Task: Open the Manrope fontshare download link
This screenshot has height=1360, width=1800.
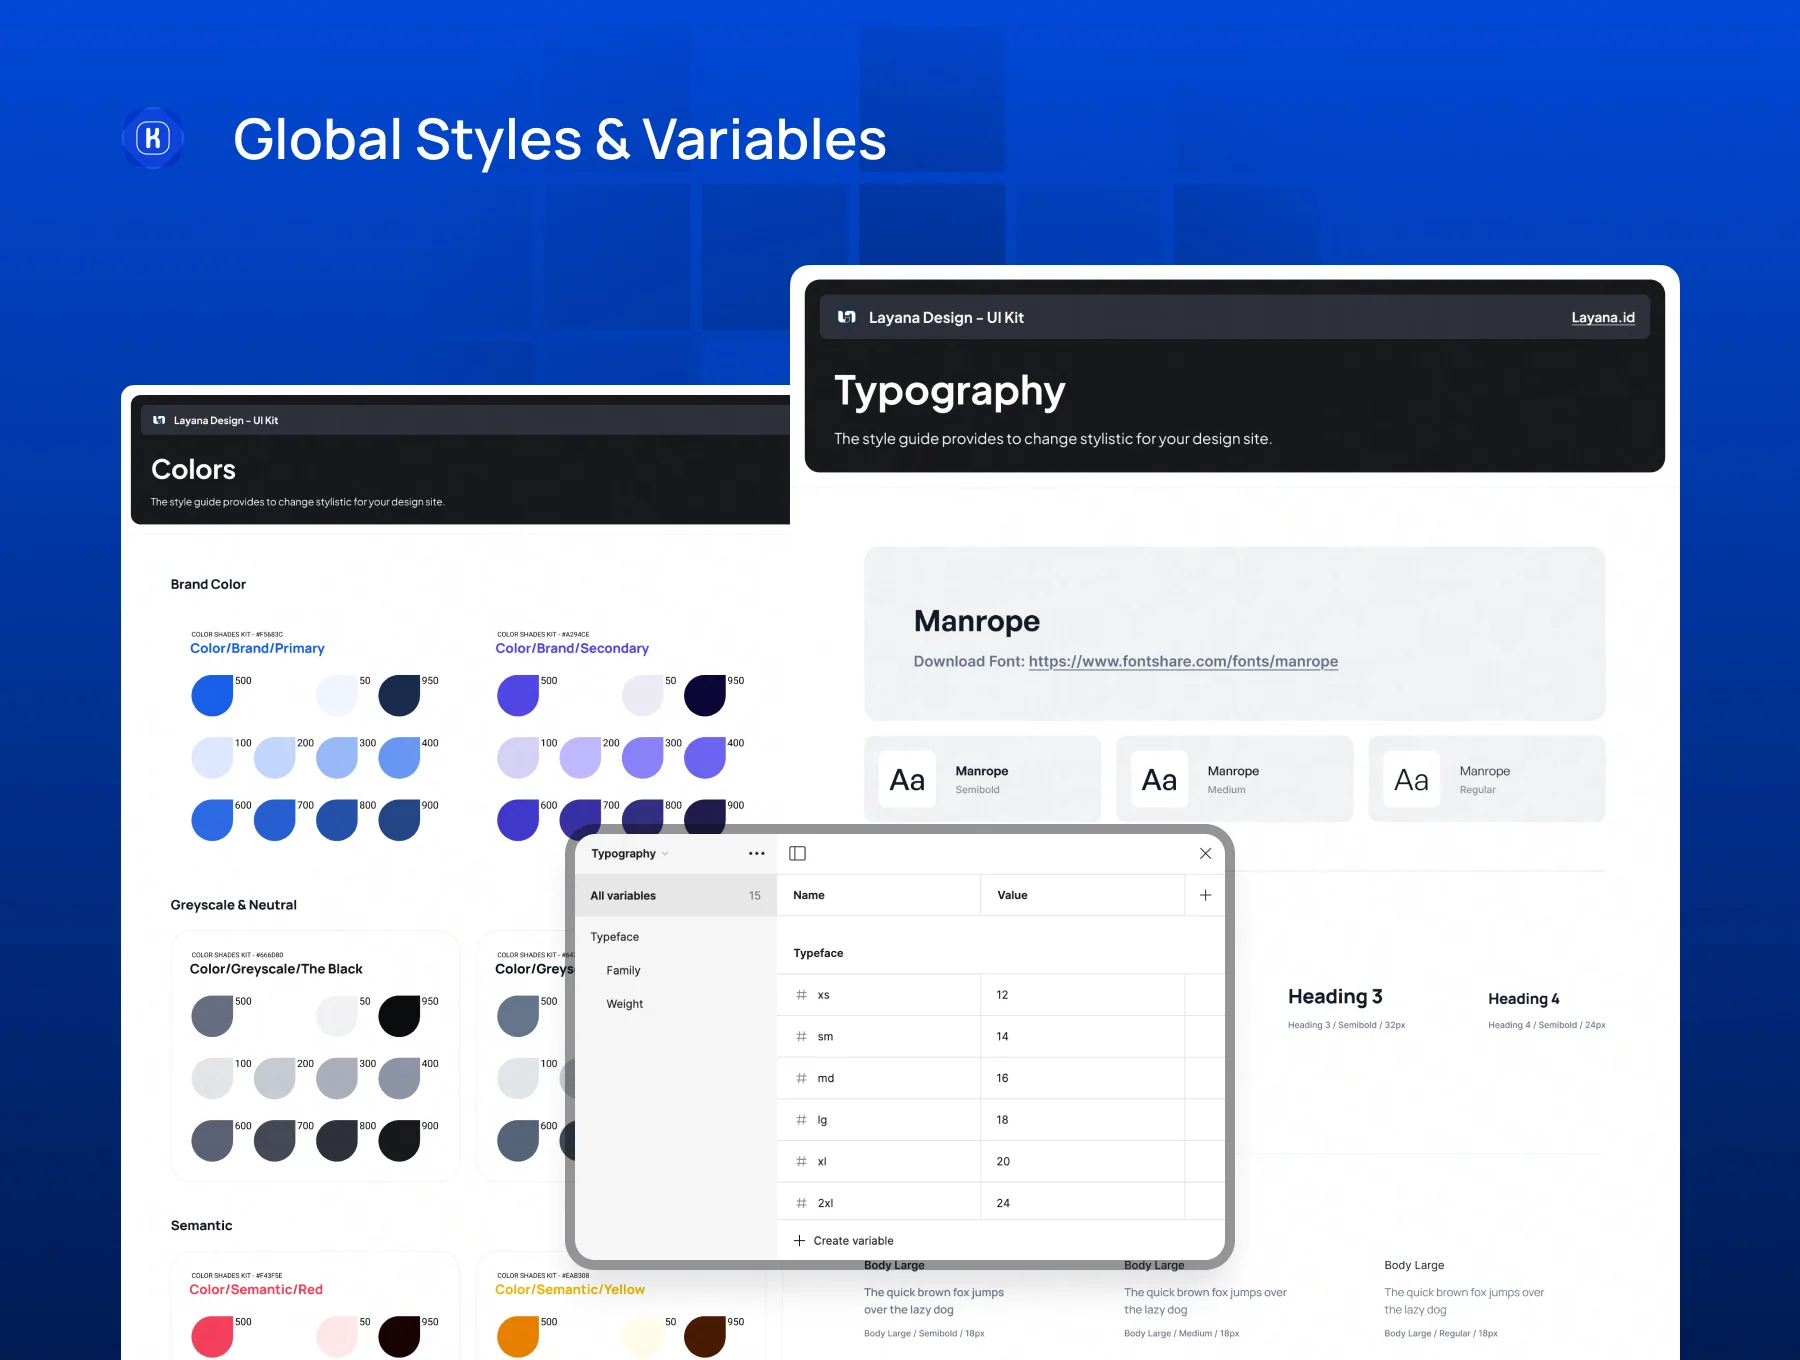Action: tap(1183, 661)
